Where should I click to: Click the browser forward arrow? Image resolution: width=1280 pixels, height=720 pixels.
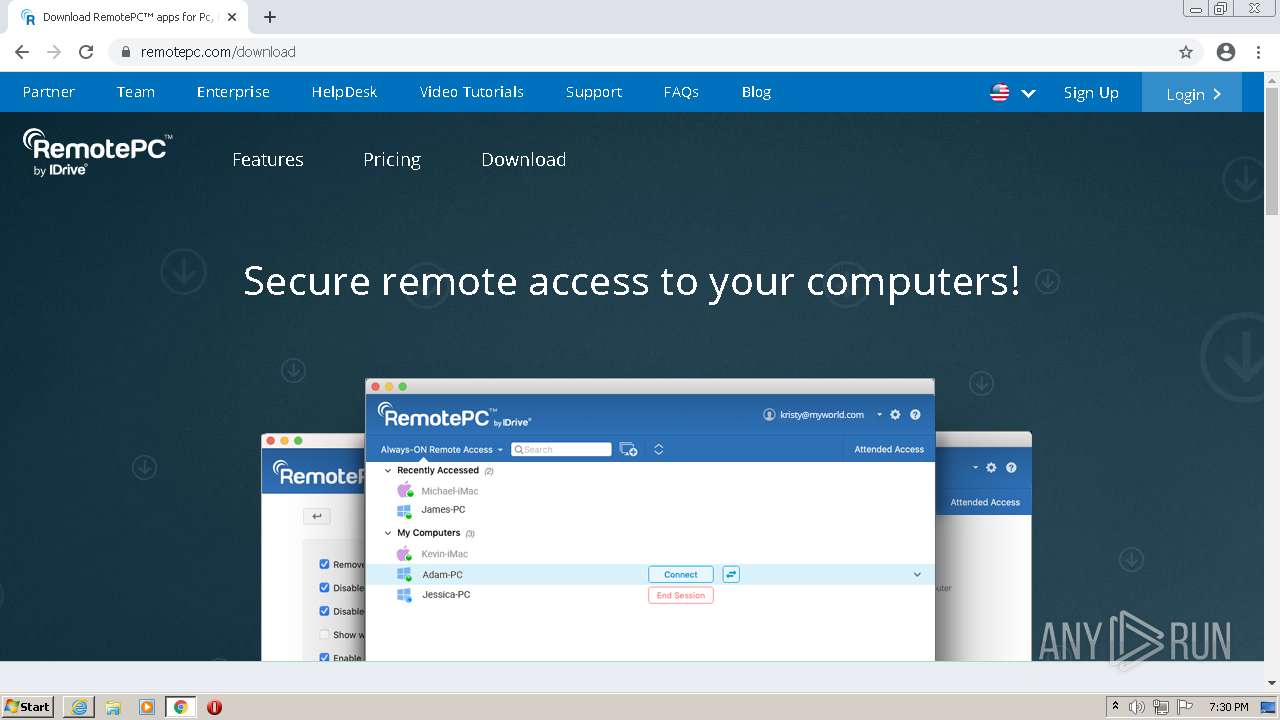54,52
